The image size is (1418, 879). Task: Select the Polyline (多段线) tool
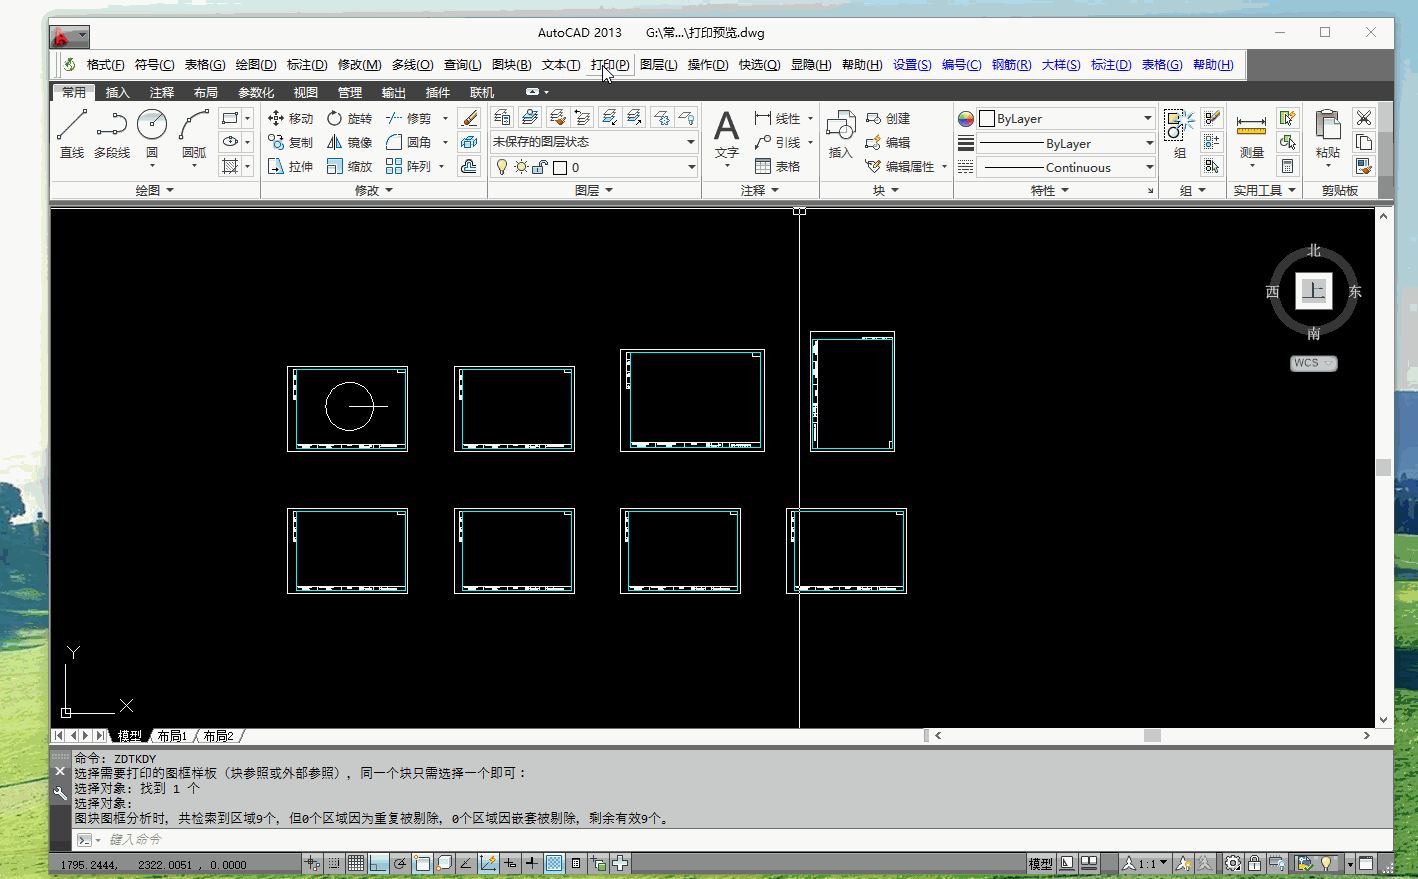pyautogui.click(x=112, y=135)
